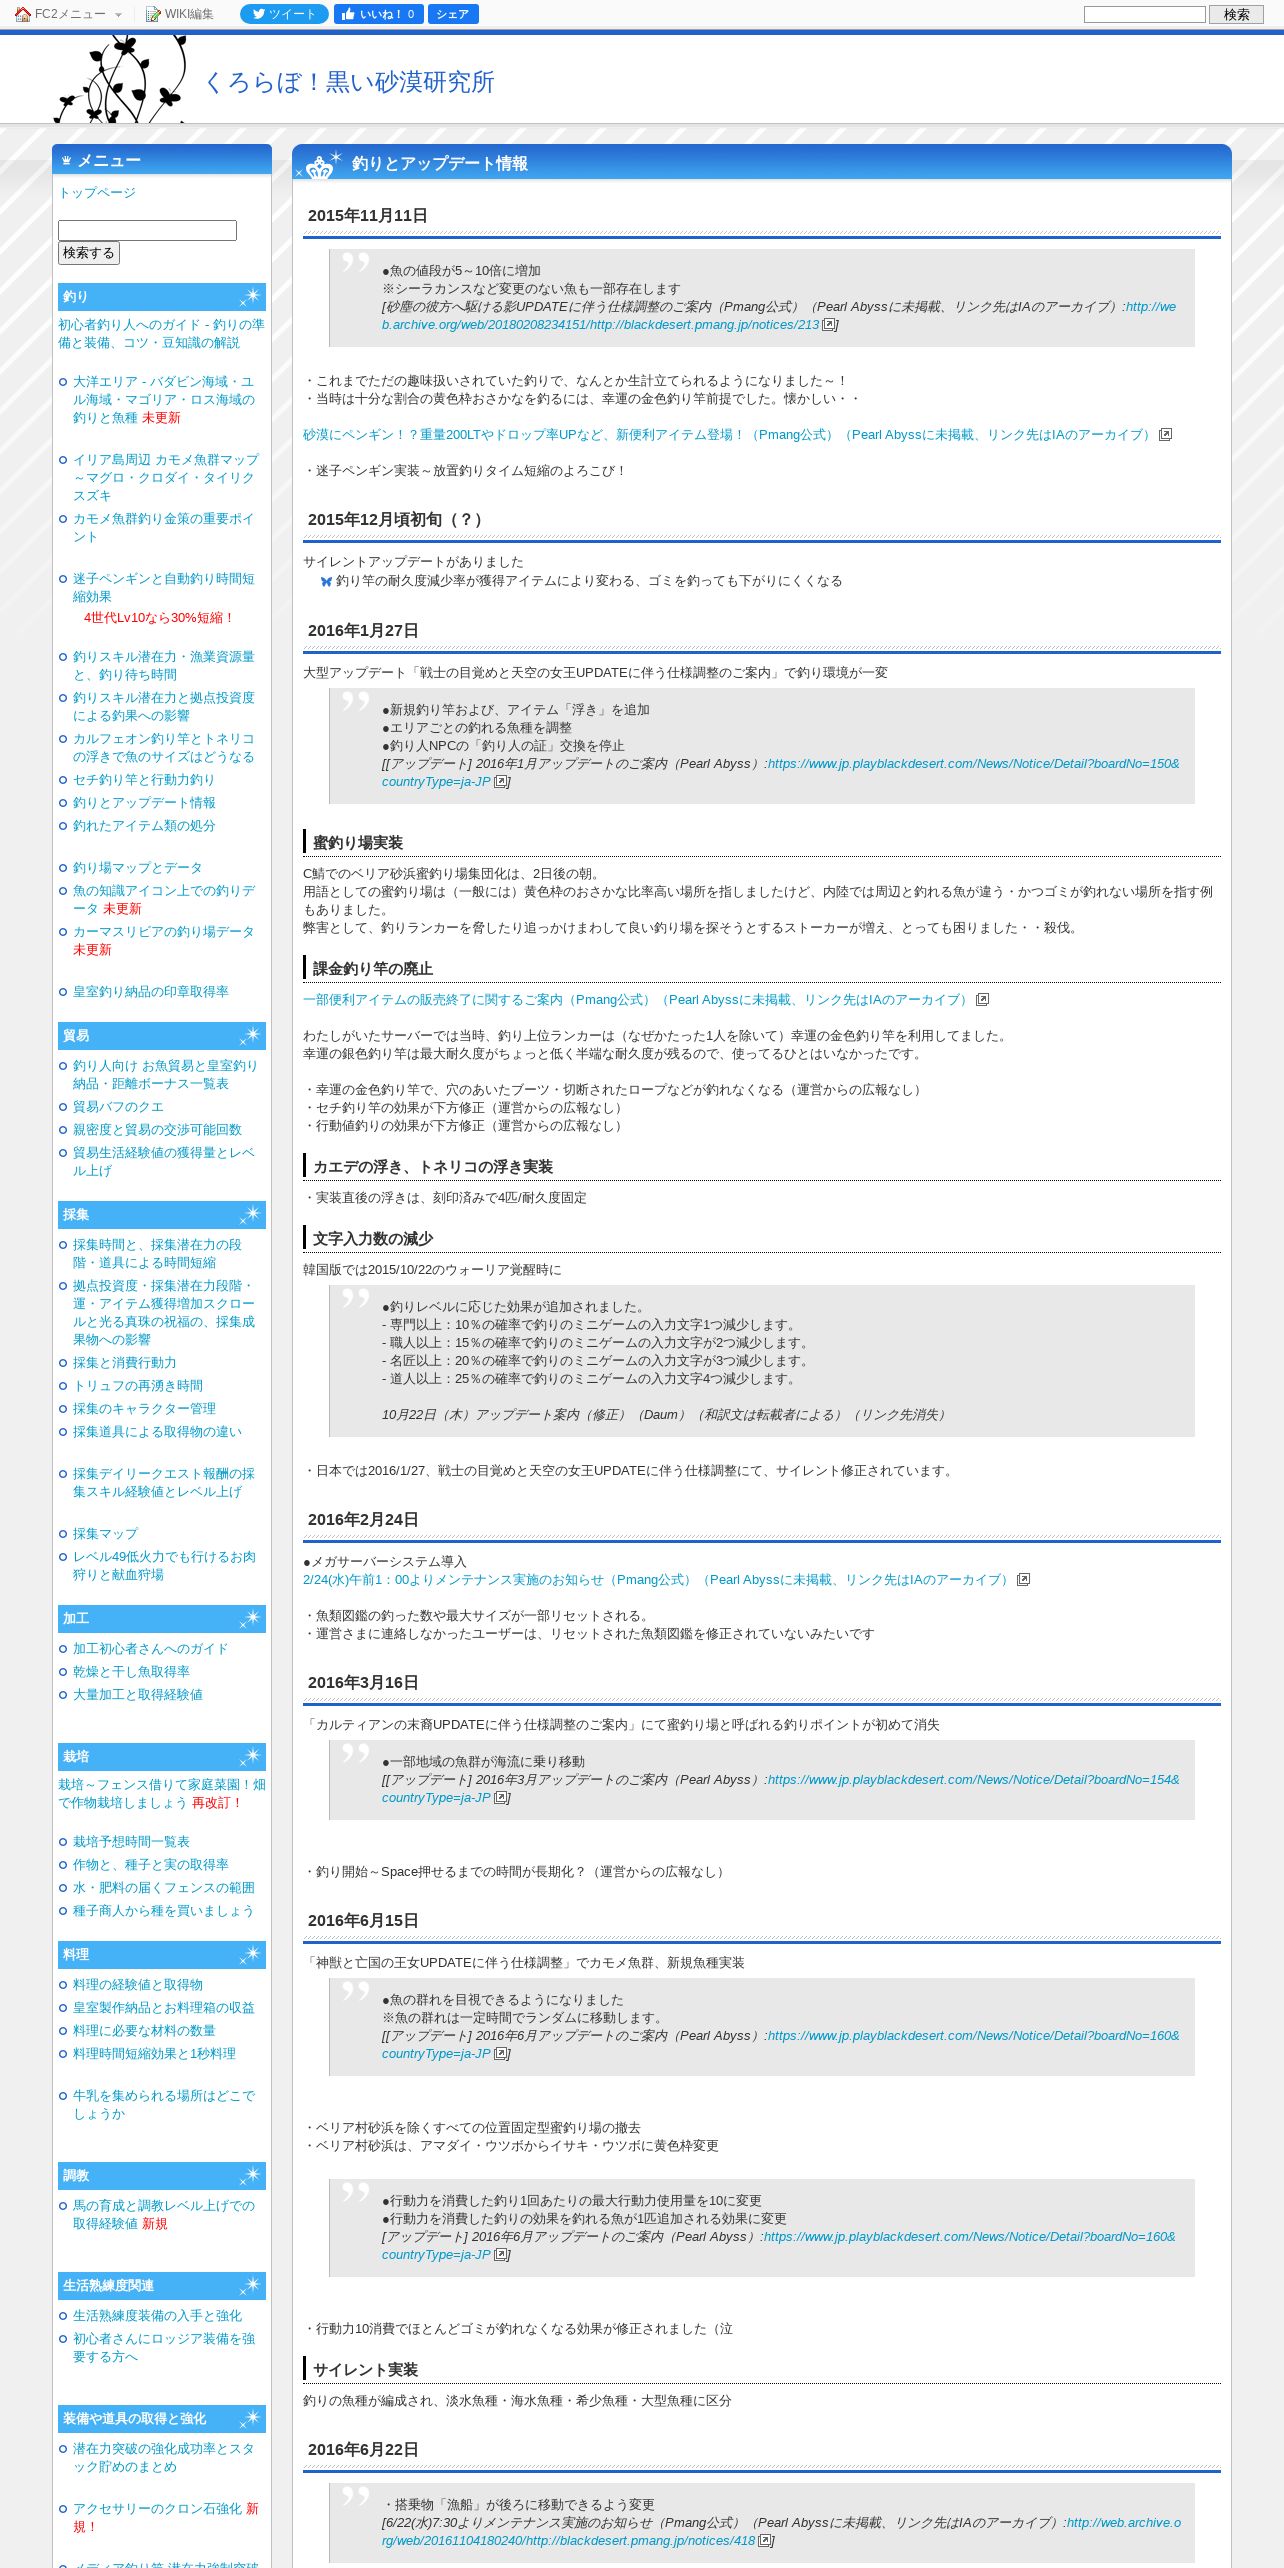Click the floral site logo image
This screenshot has width=1284, height=2568.
click(x=121, y=78)
